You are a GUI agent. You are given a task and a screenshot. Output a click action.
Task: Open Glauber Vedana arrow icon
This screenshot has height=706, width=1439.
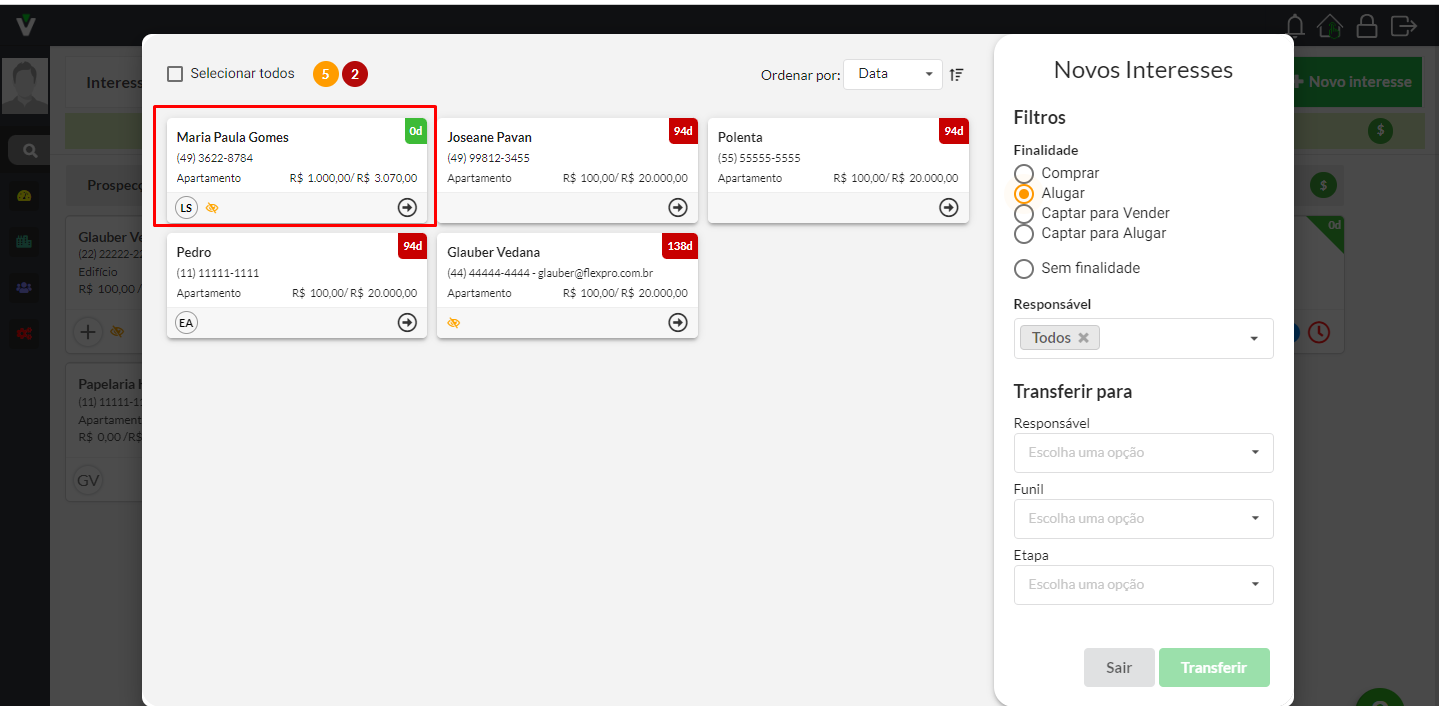678,322
